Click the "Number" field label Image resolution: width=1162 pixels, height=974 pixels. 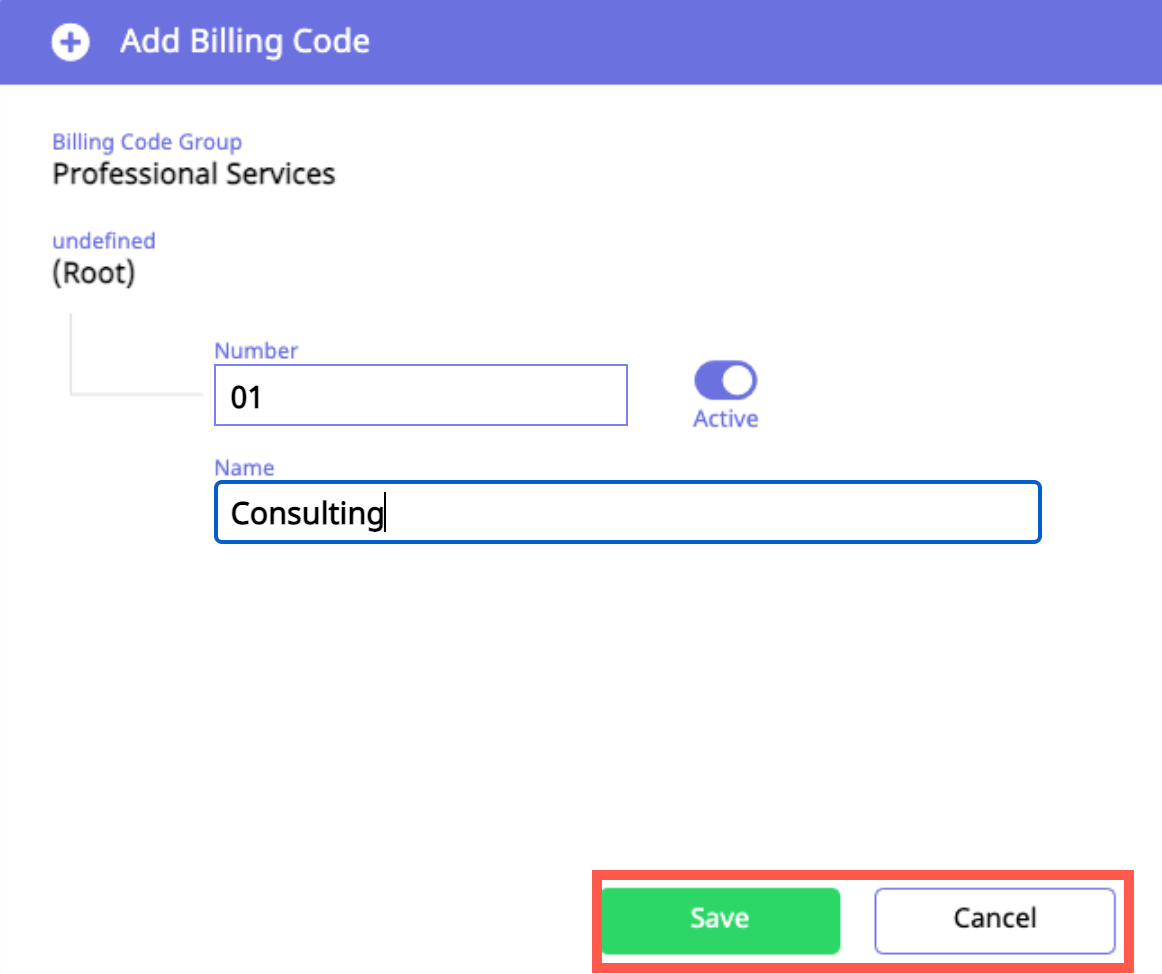click(x=256, y=351)
